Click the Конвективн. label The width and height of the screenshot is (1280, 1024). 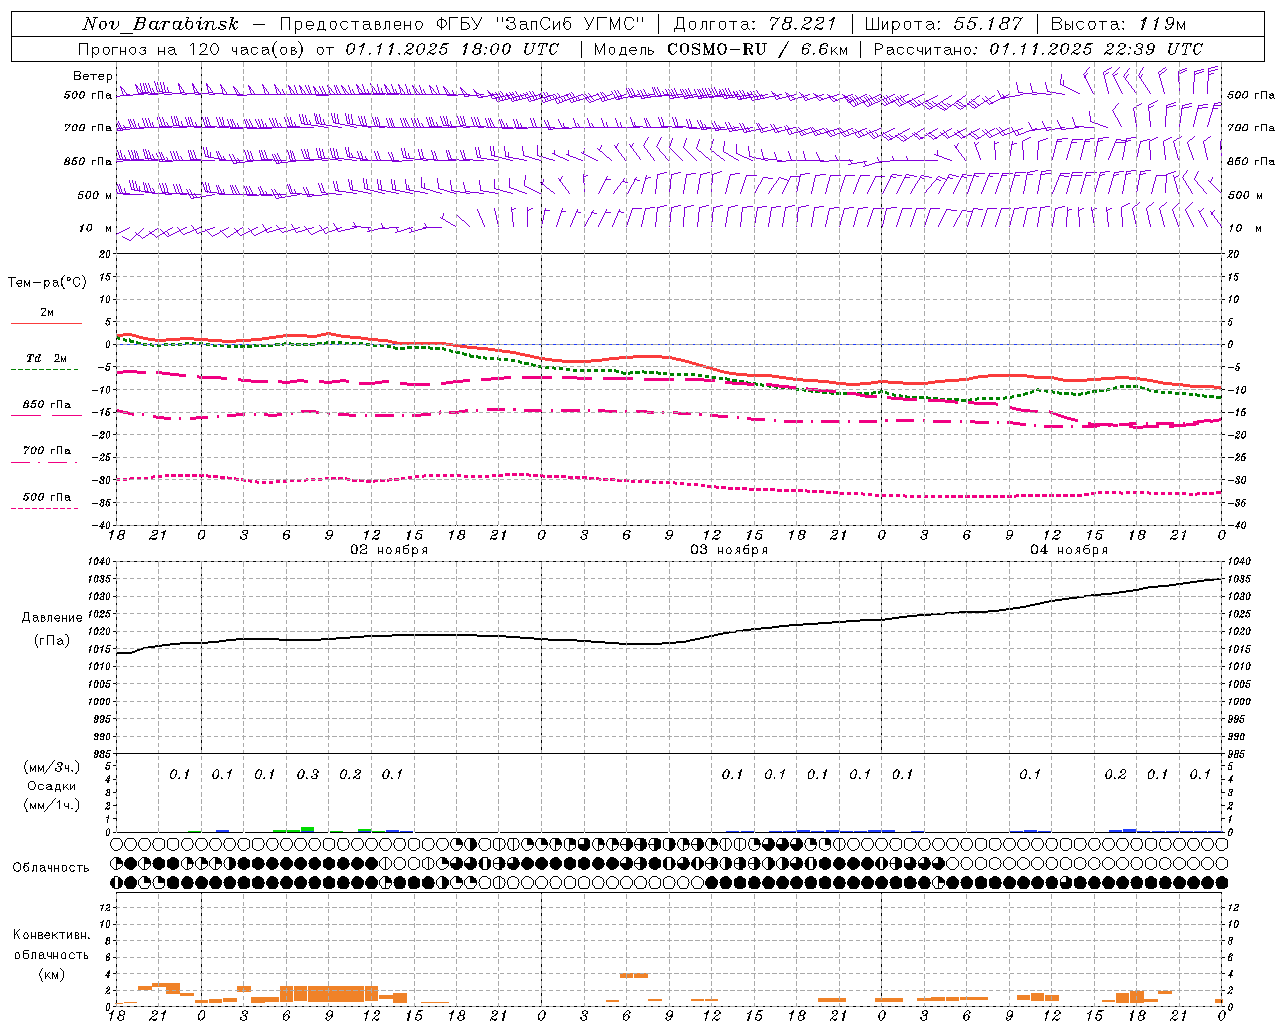51,935
